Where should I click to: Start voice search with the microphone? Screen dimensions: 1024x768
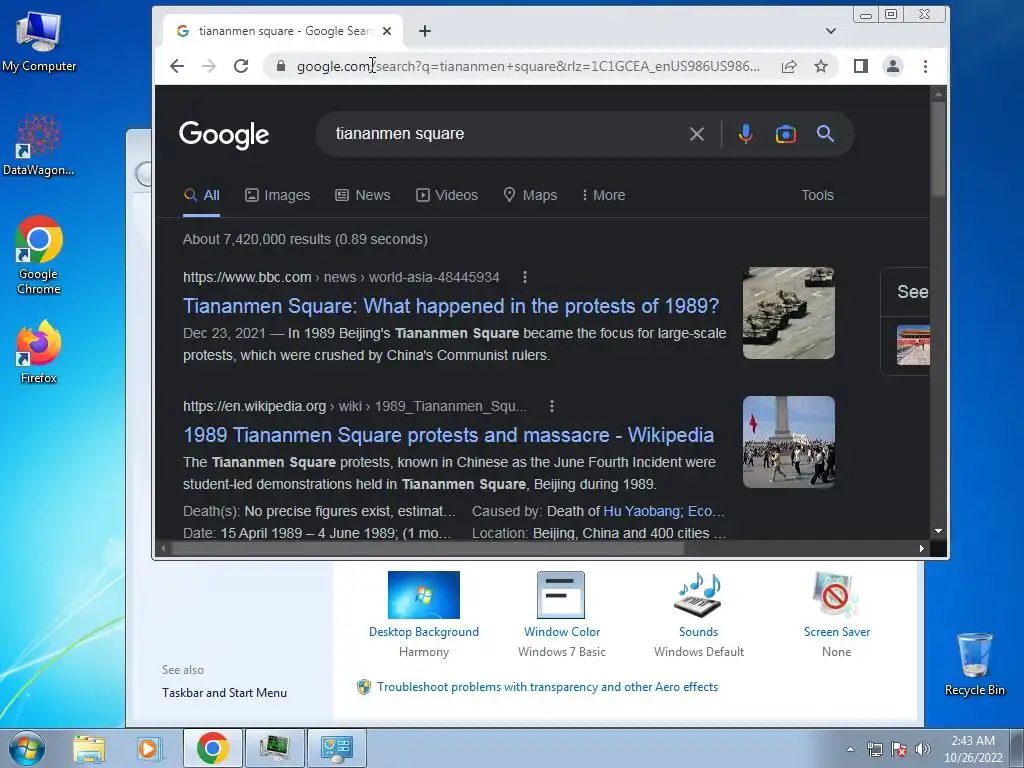tap(745, 134)
